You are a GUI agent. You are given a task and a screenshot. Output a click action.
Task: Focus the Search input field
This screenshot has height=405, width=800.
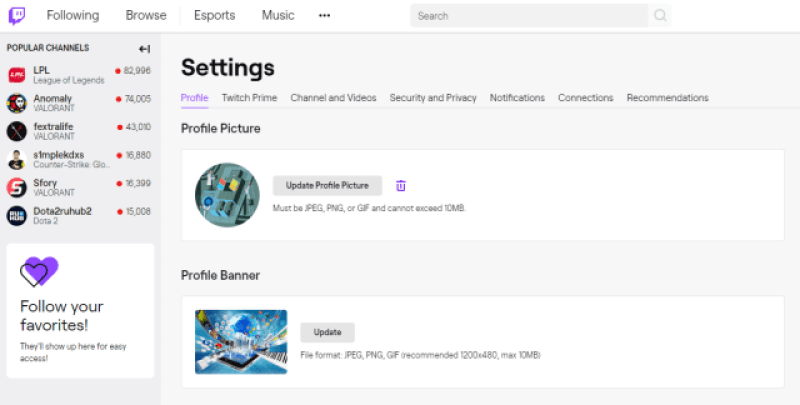point(530,16)
